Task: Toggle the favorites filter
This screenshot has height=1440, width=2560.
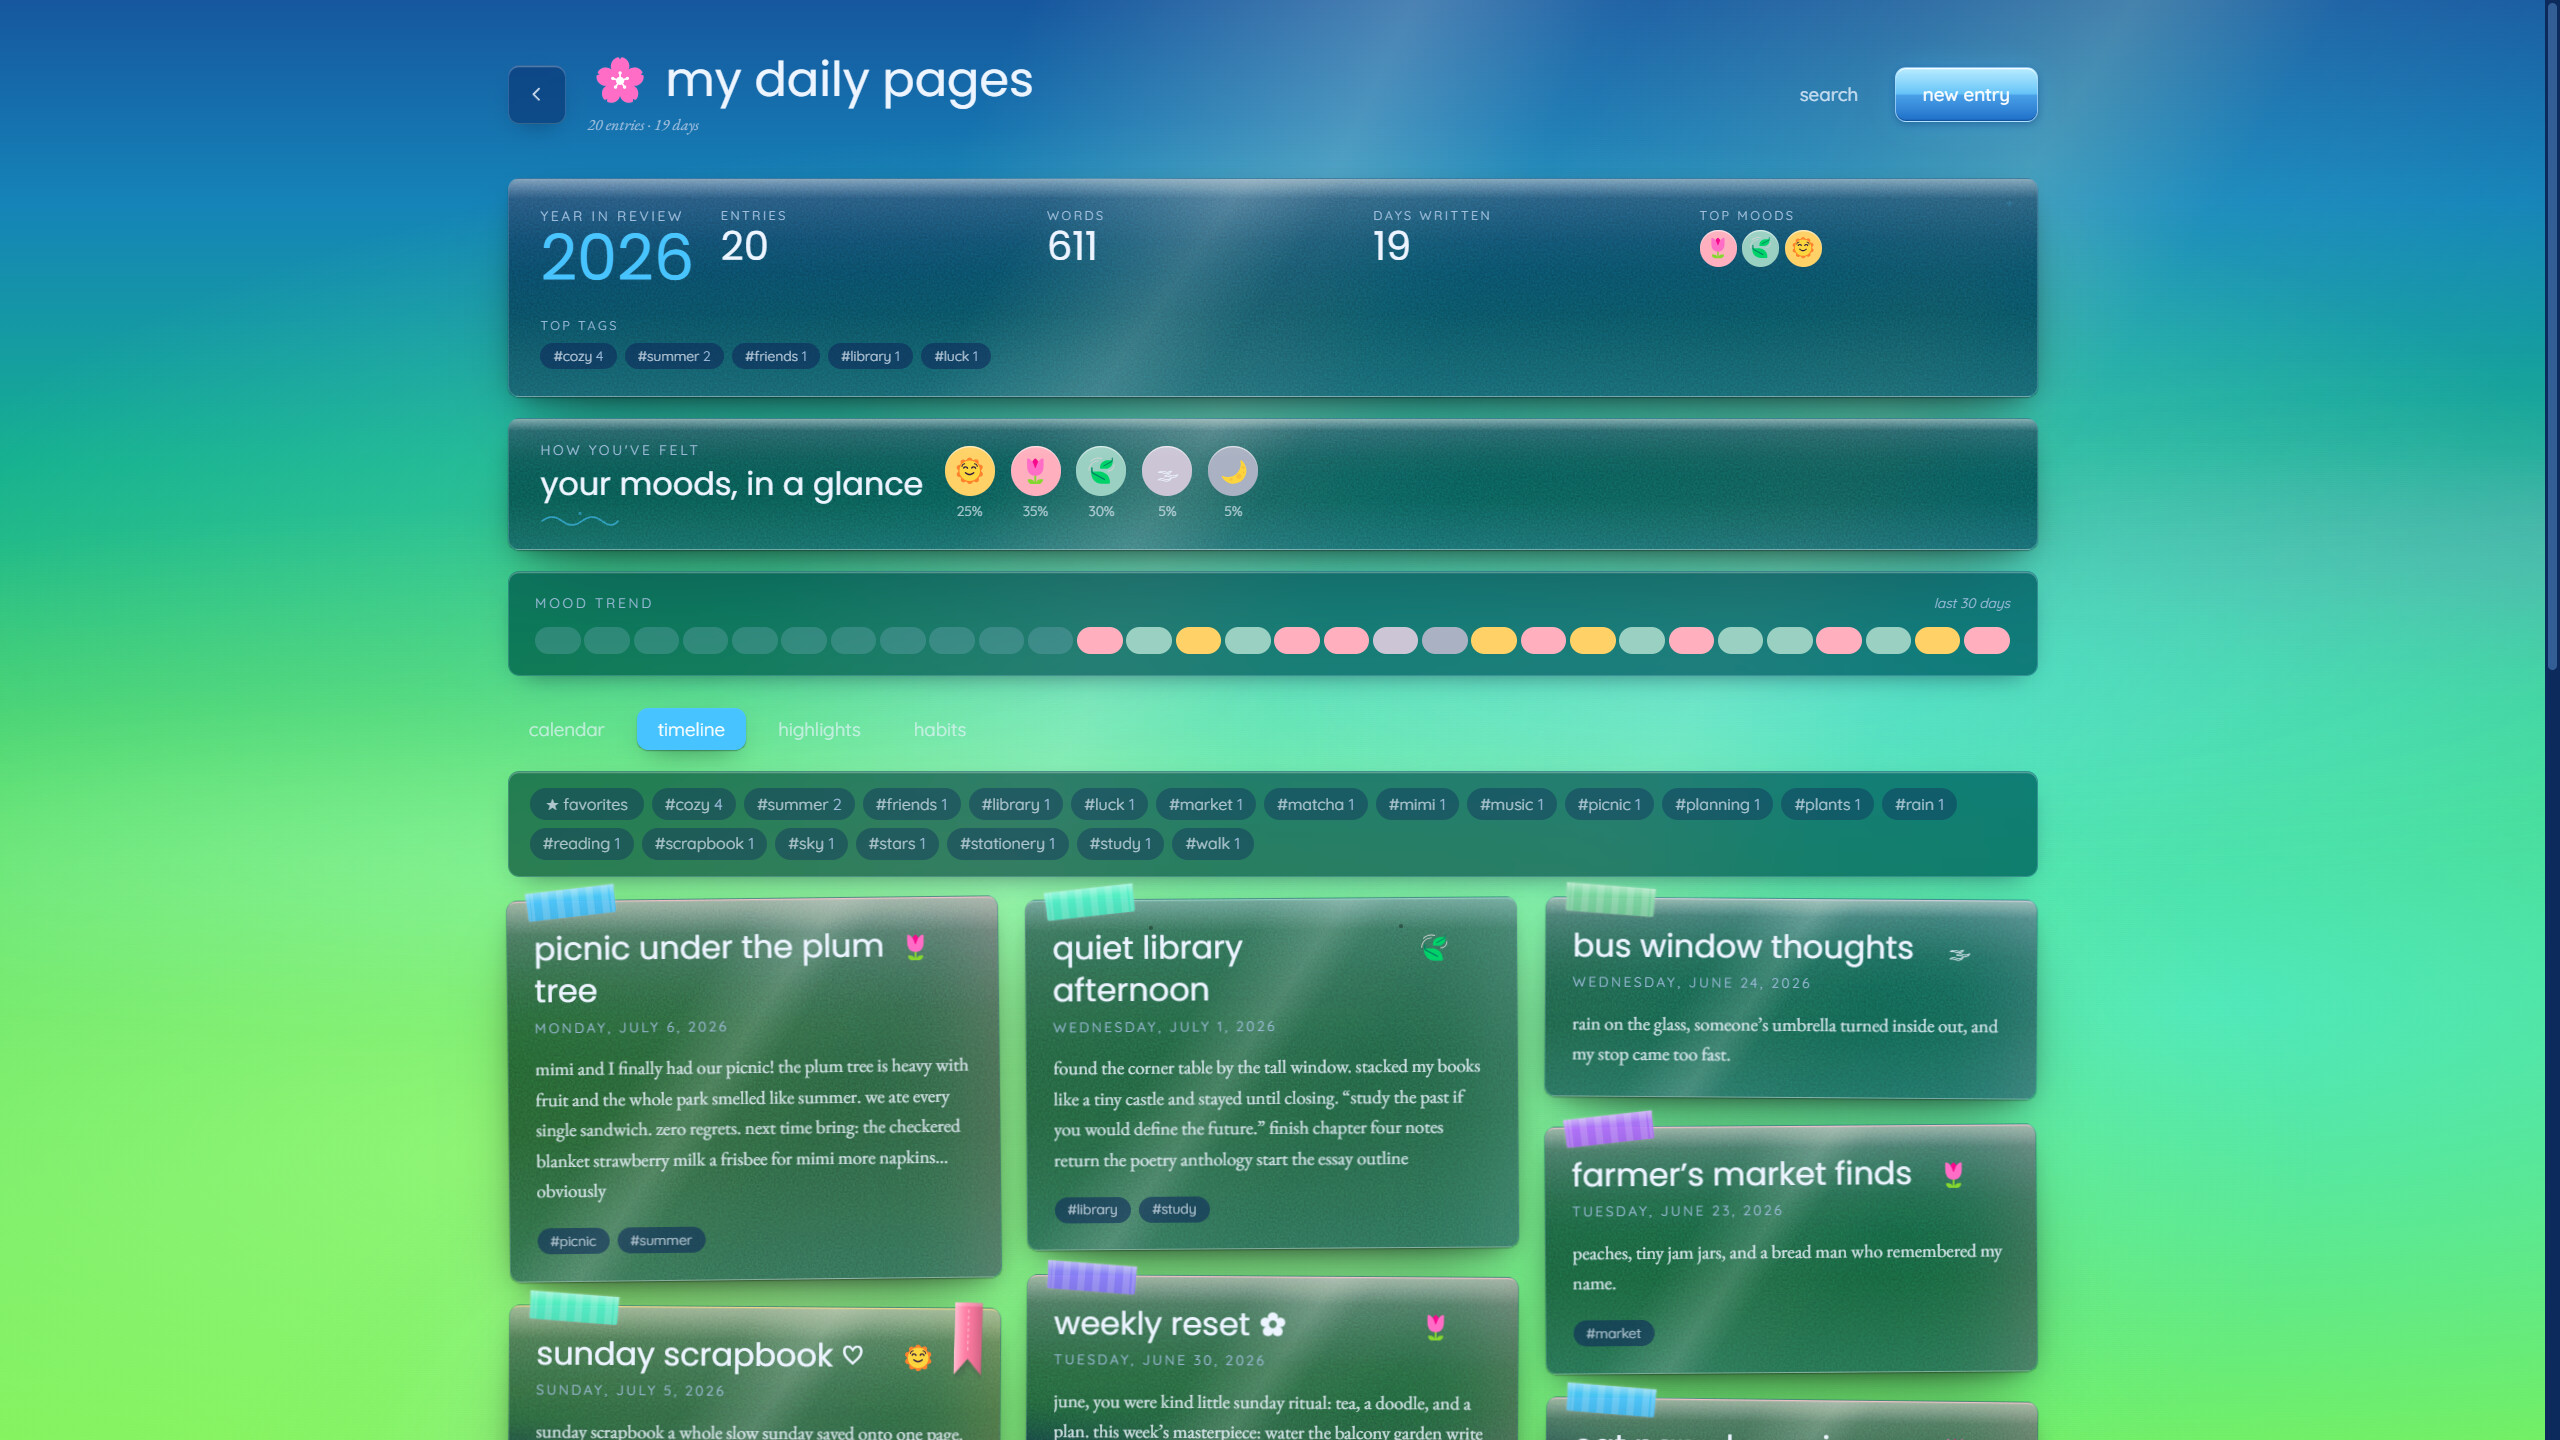Action: [x=587, y=804]
